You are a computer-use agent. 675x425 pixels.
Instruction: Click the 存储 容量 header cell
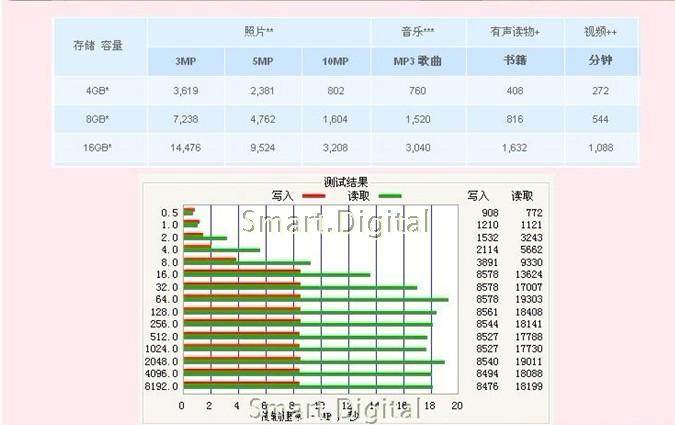click(99, 46)
